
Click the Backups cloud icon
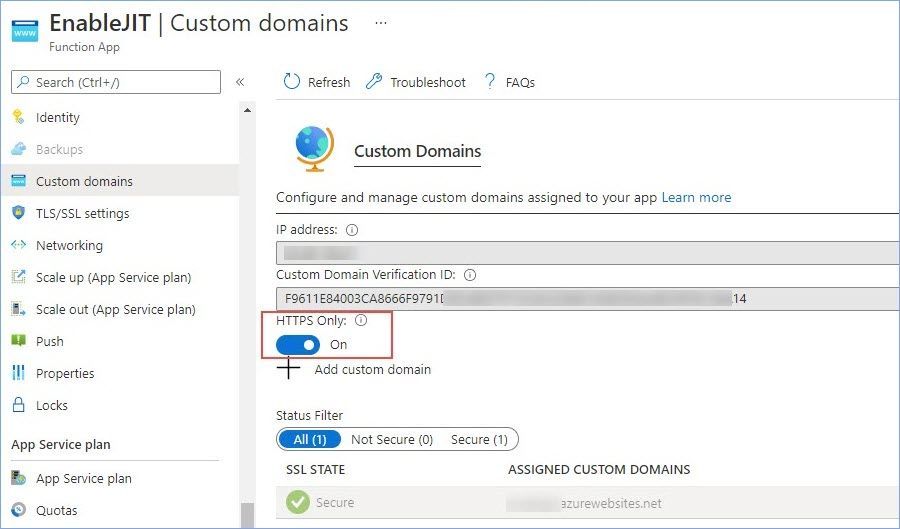coord(18,149)
